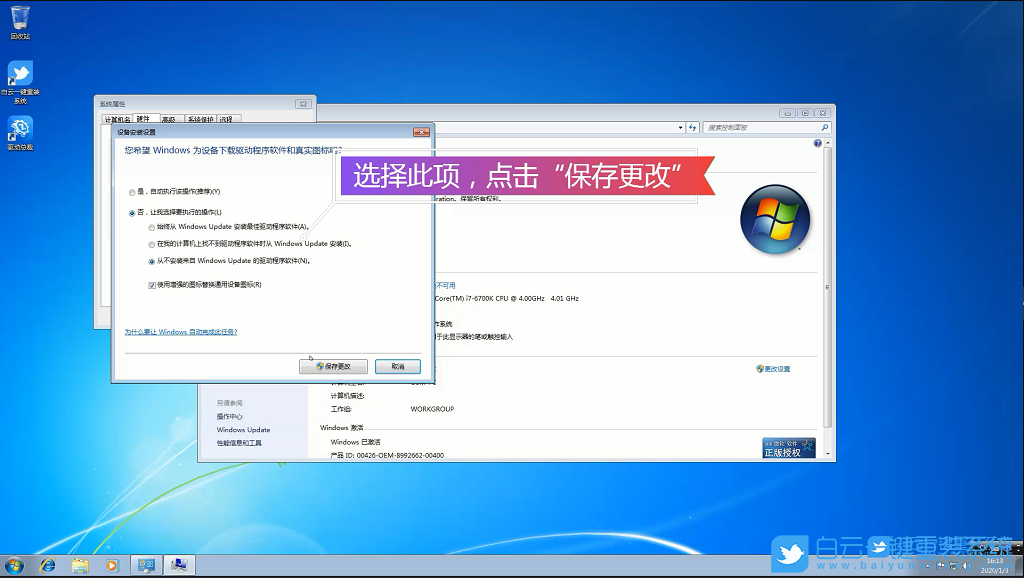Select the 系统保护 tab
This screenshot has width=1024, height=578.
201,118
